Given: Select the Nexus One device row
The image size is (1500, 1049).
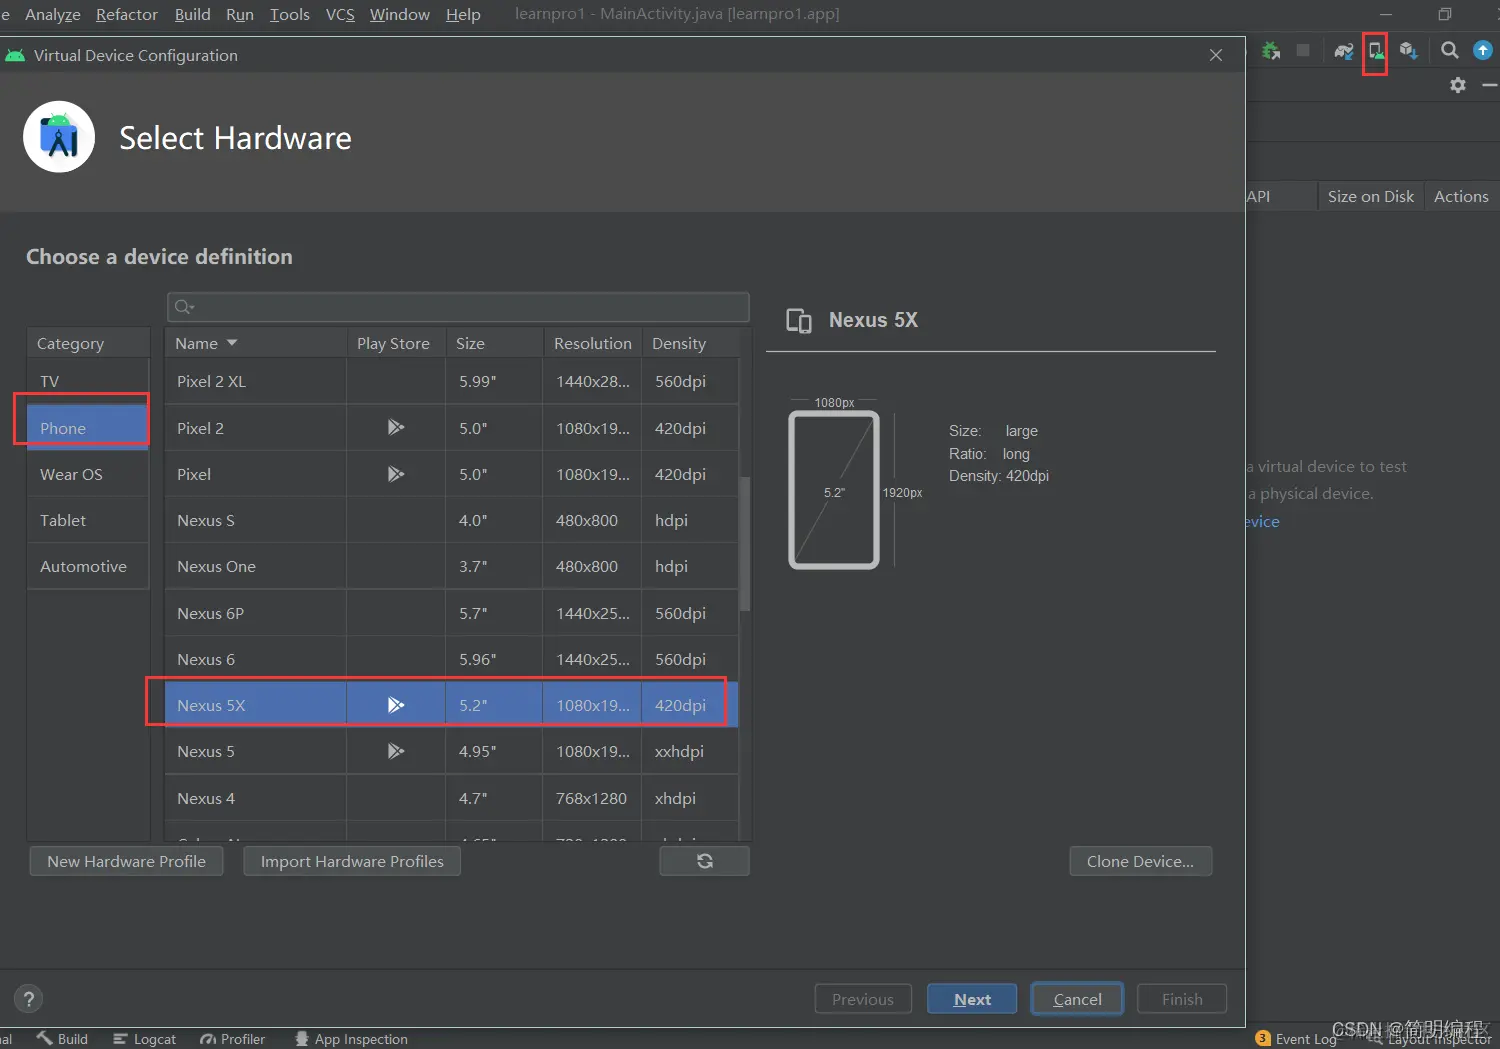Looking at the screenshot, I should pos(452,566).
